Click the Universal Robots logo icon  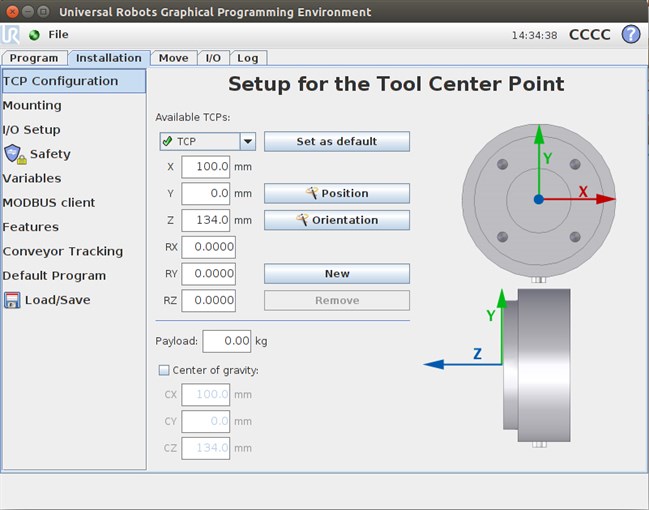[x=11, y=34]
